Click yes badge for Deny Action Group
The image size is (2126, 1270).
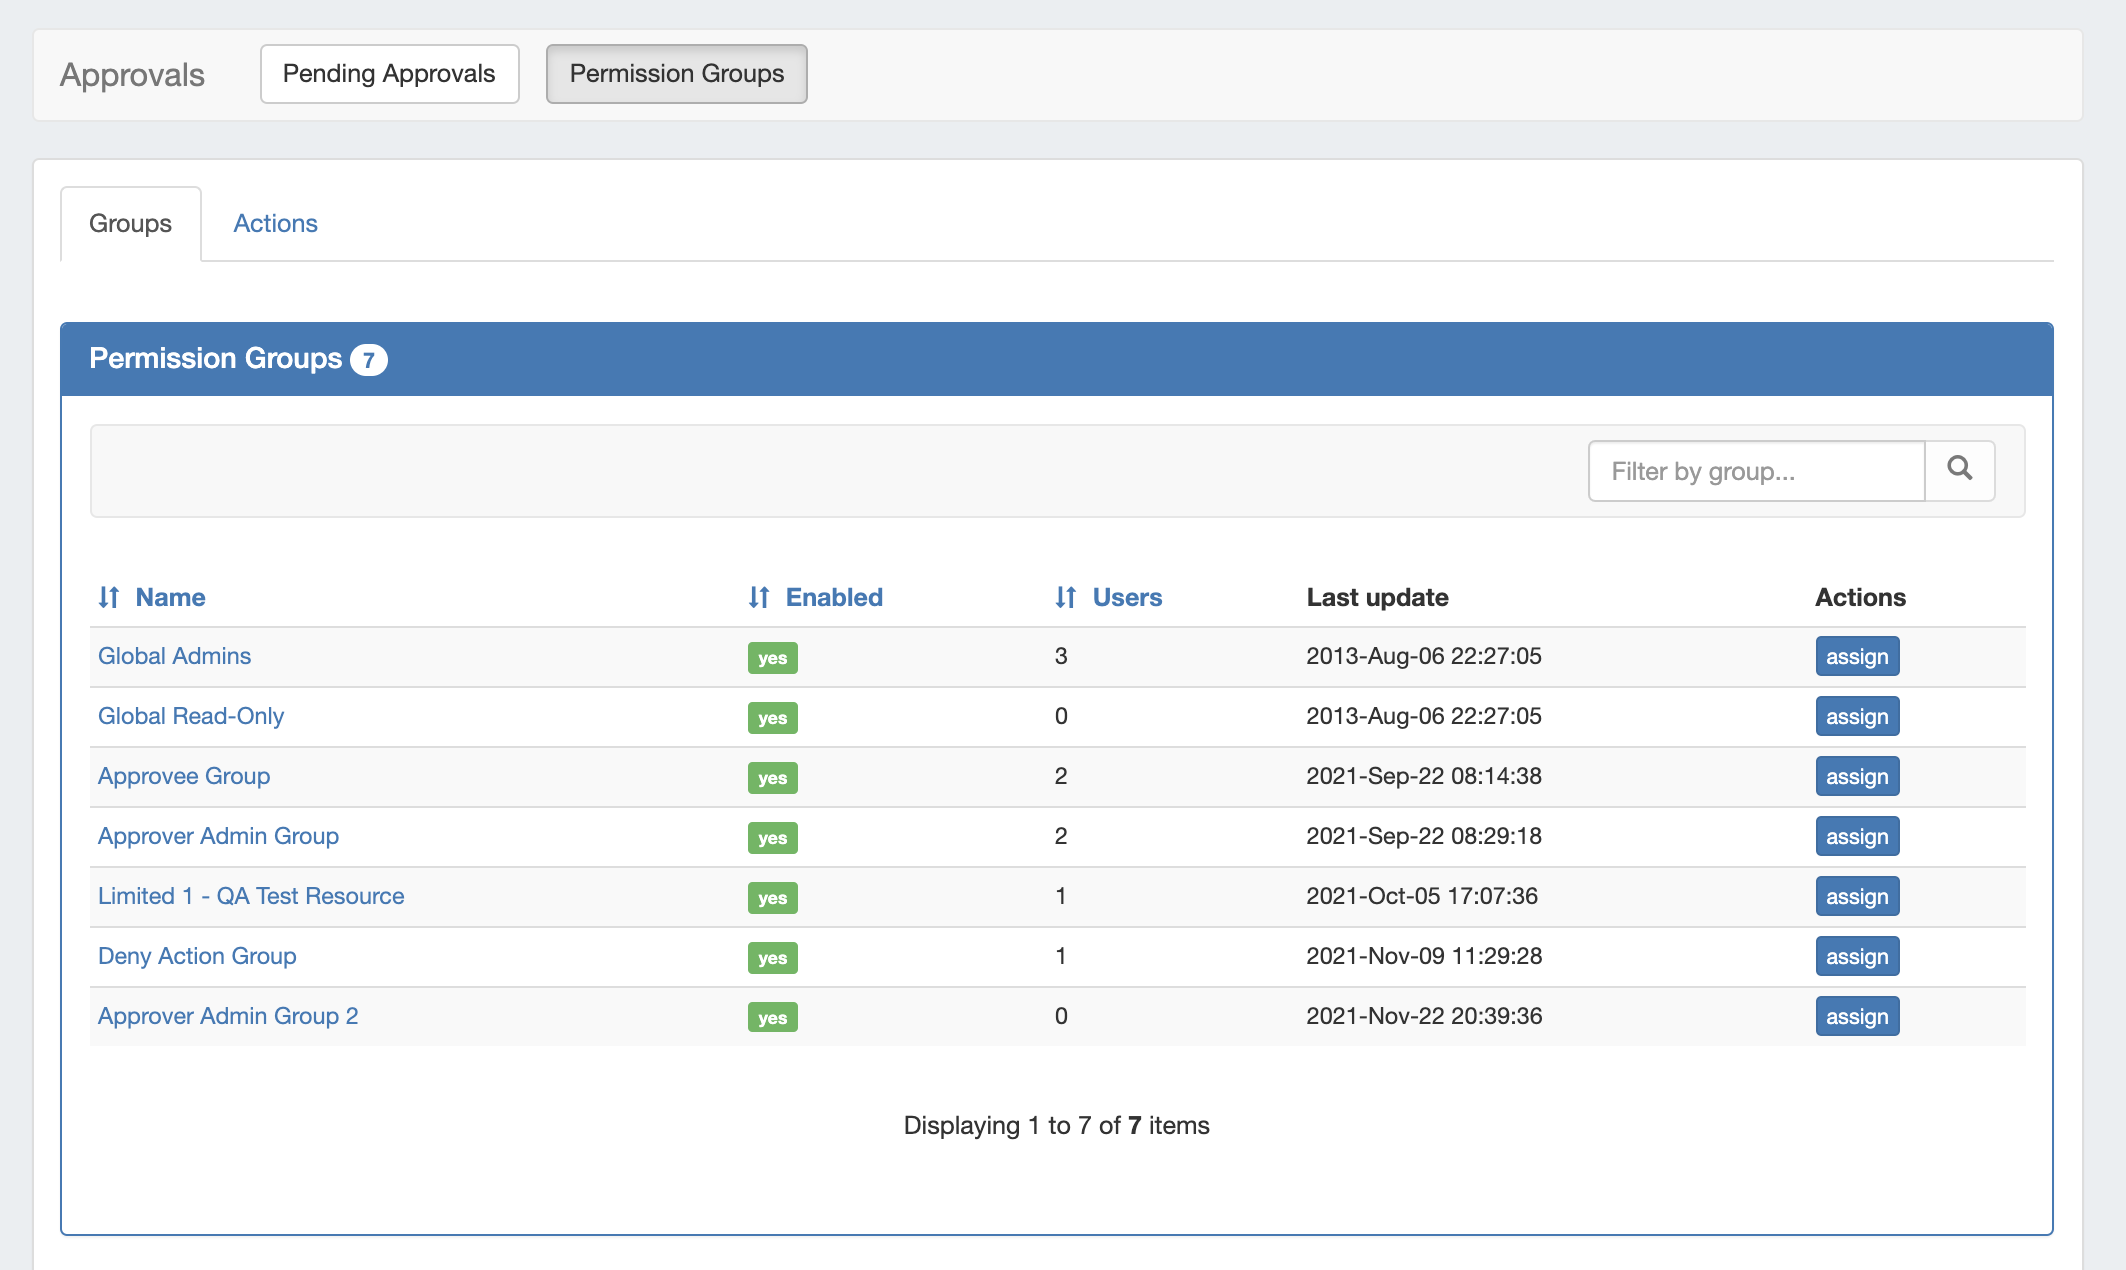point(772,958)
